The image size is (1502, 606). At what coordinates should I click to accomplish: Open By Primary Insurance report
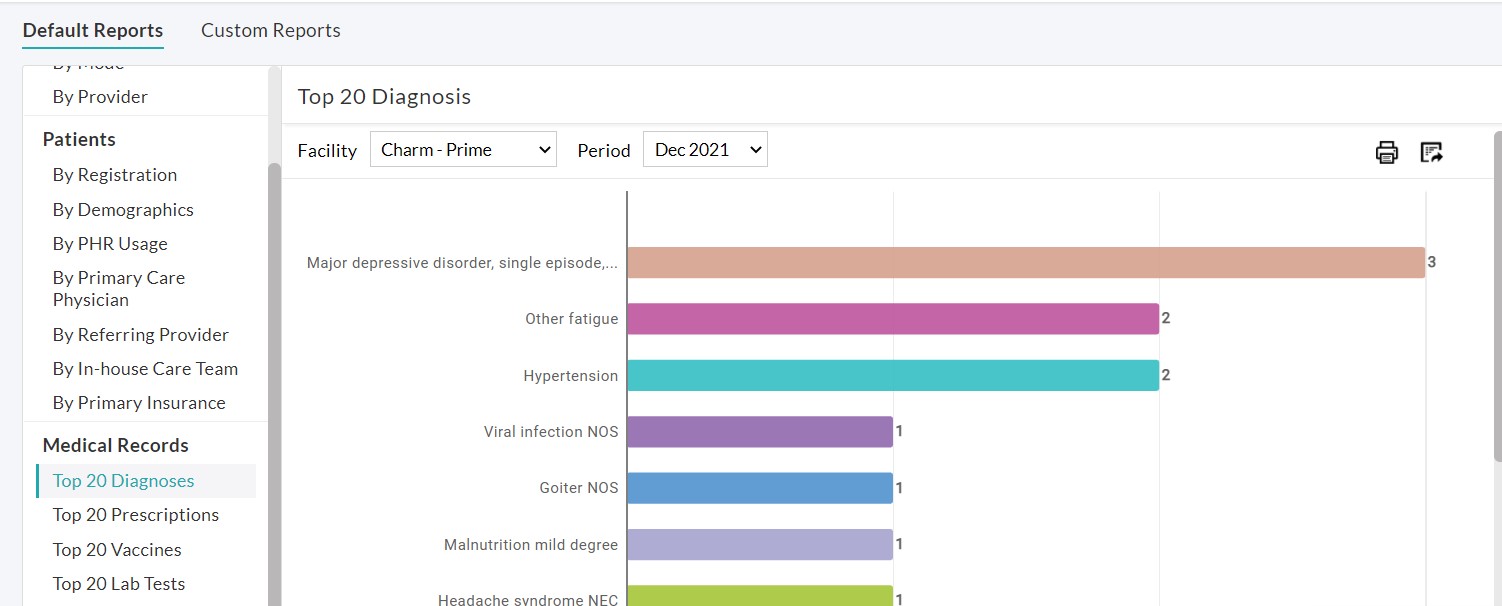pos(139,403)
